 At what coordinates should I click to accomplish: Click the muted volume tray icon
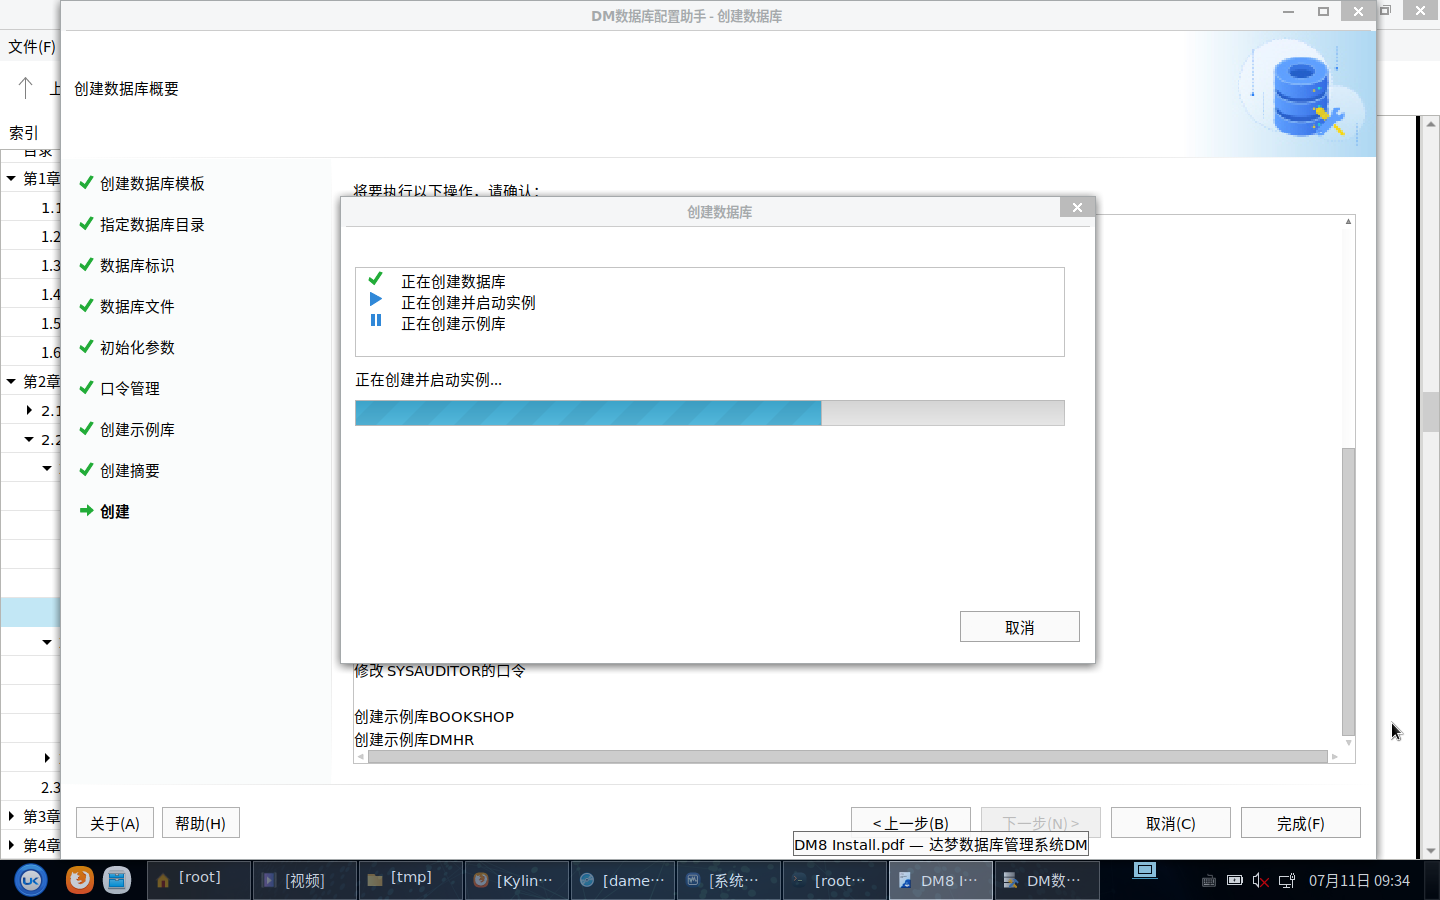click(1260, 880)
